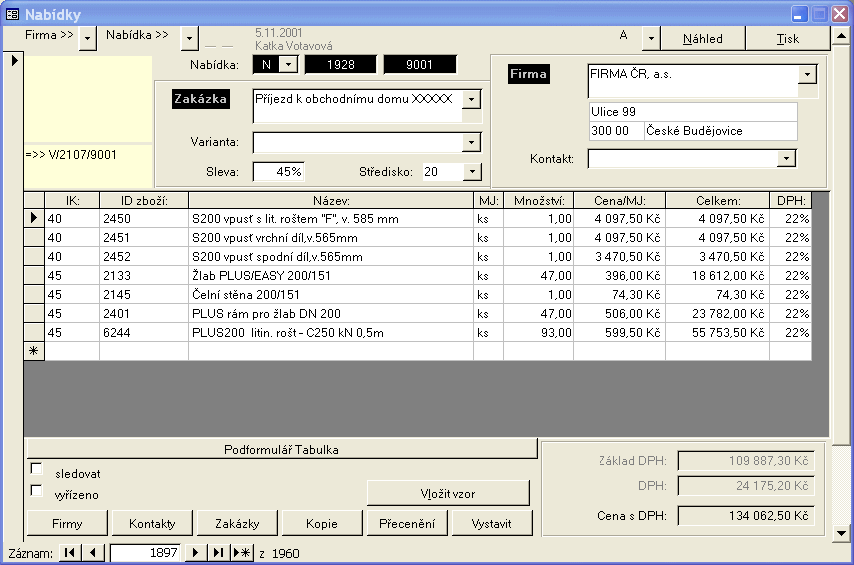Go to previous record arrow
854x565 pixels.
[x=93, y=553]
